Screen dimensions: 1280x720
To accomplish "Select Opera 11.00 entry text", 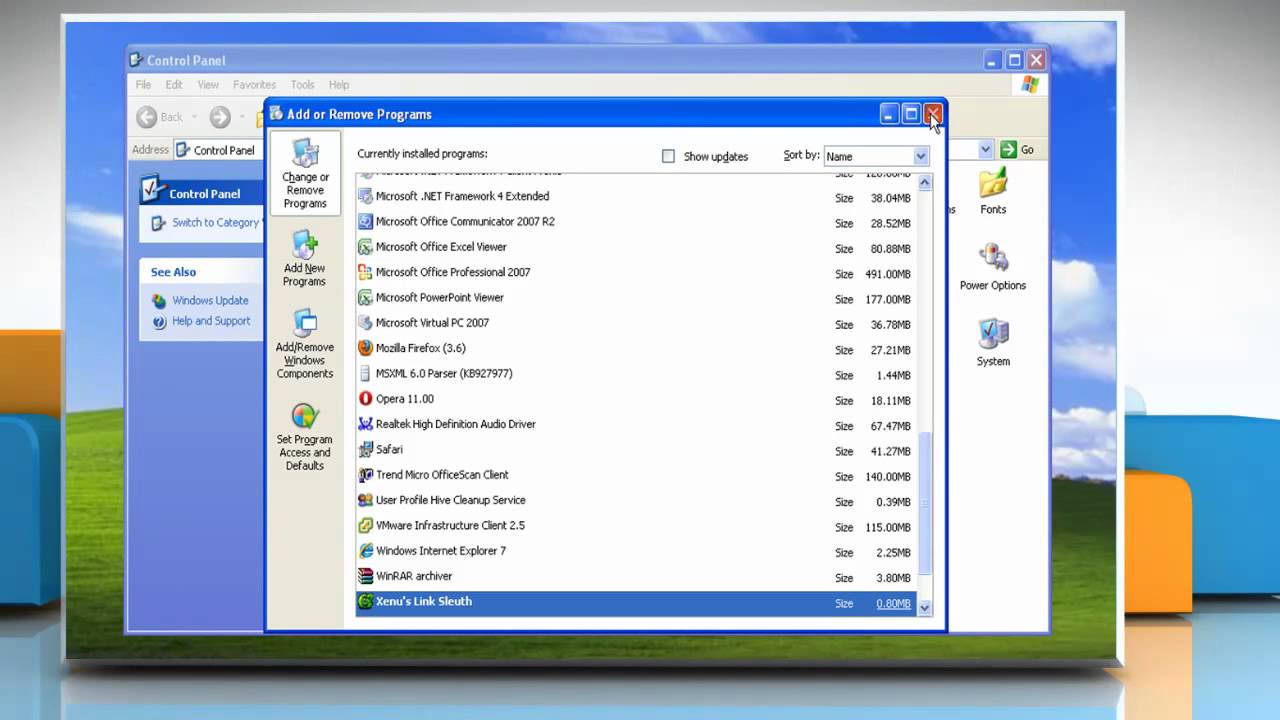I will coord(405,399).
